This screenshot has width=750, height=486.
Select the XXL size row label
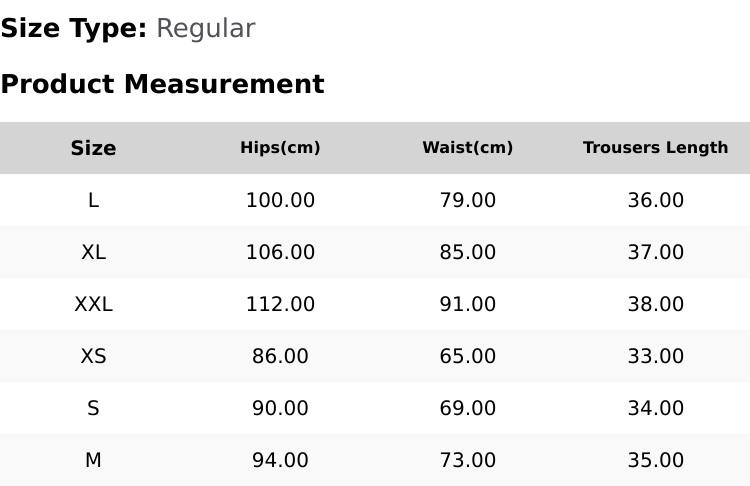click(x=93, y=304)
